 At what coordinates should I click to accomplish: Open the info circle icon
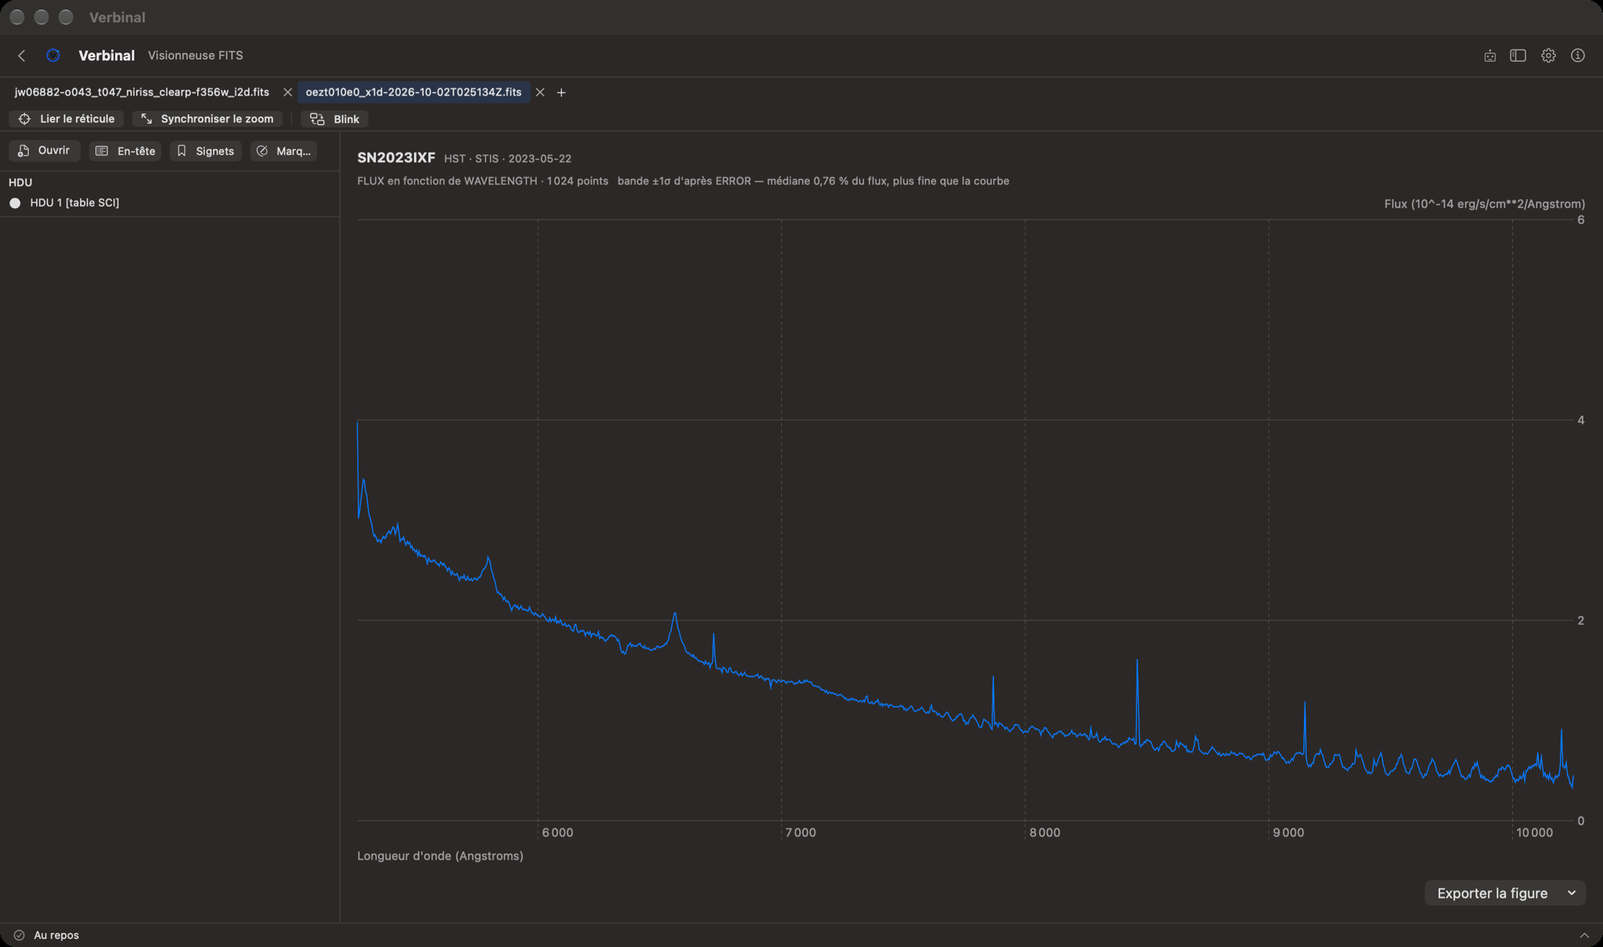(1578, 56)
